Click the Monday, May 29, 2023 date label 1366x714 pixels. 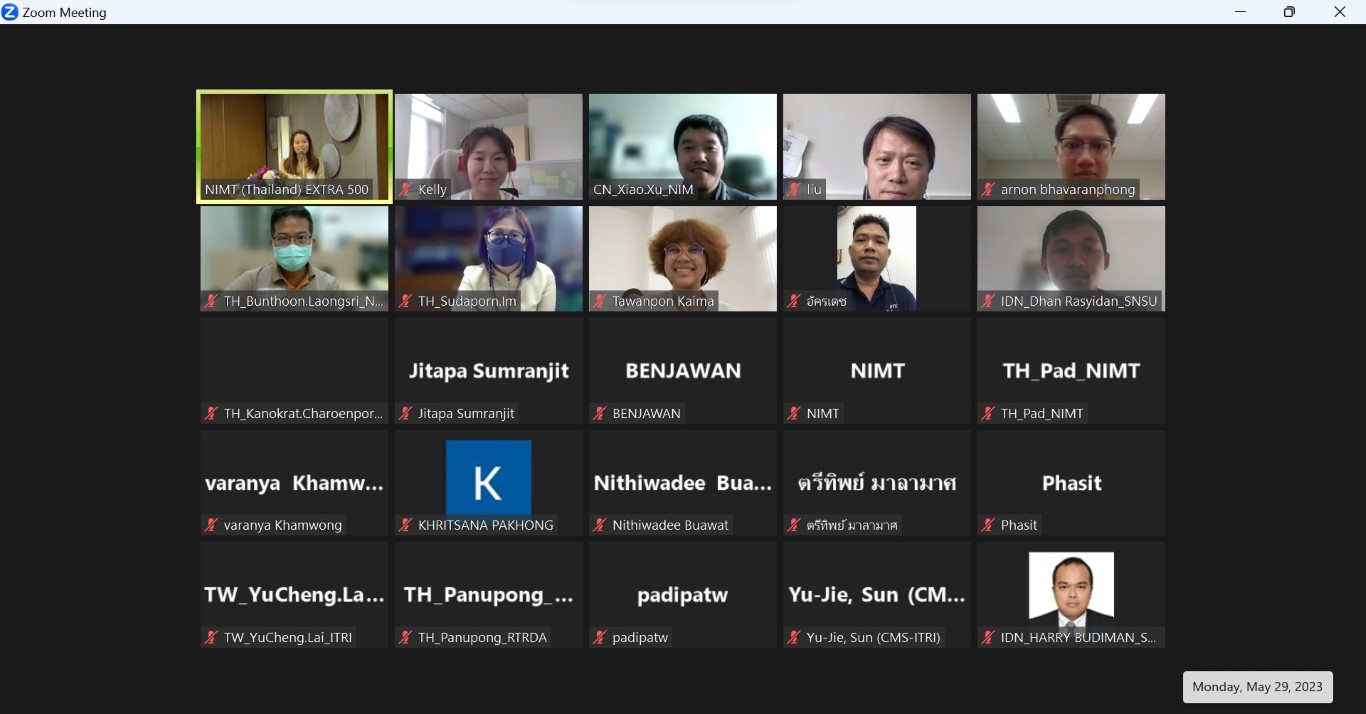(1257, 687)
